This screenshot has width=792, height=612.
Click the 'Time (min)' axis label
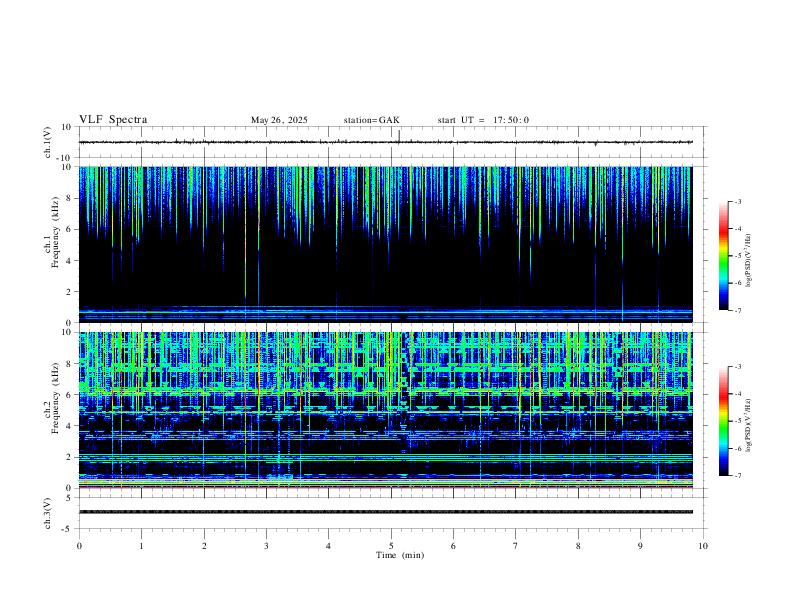400,555
